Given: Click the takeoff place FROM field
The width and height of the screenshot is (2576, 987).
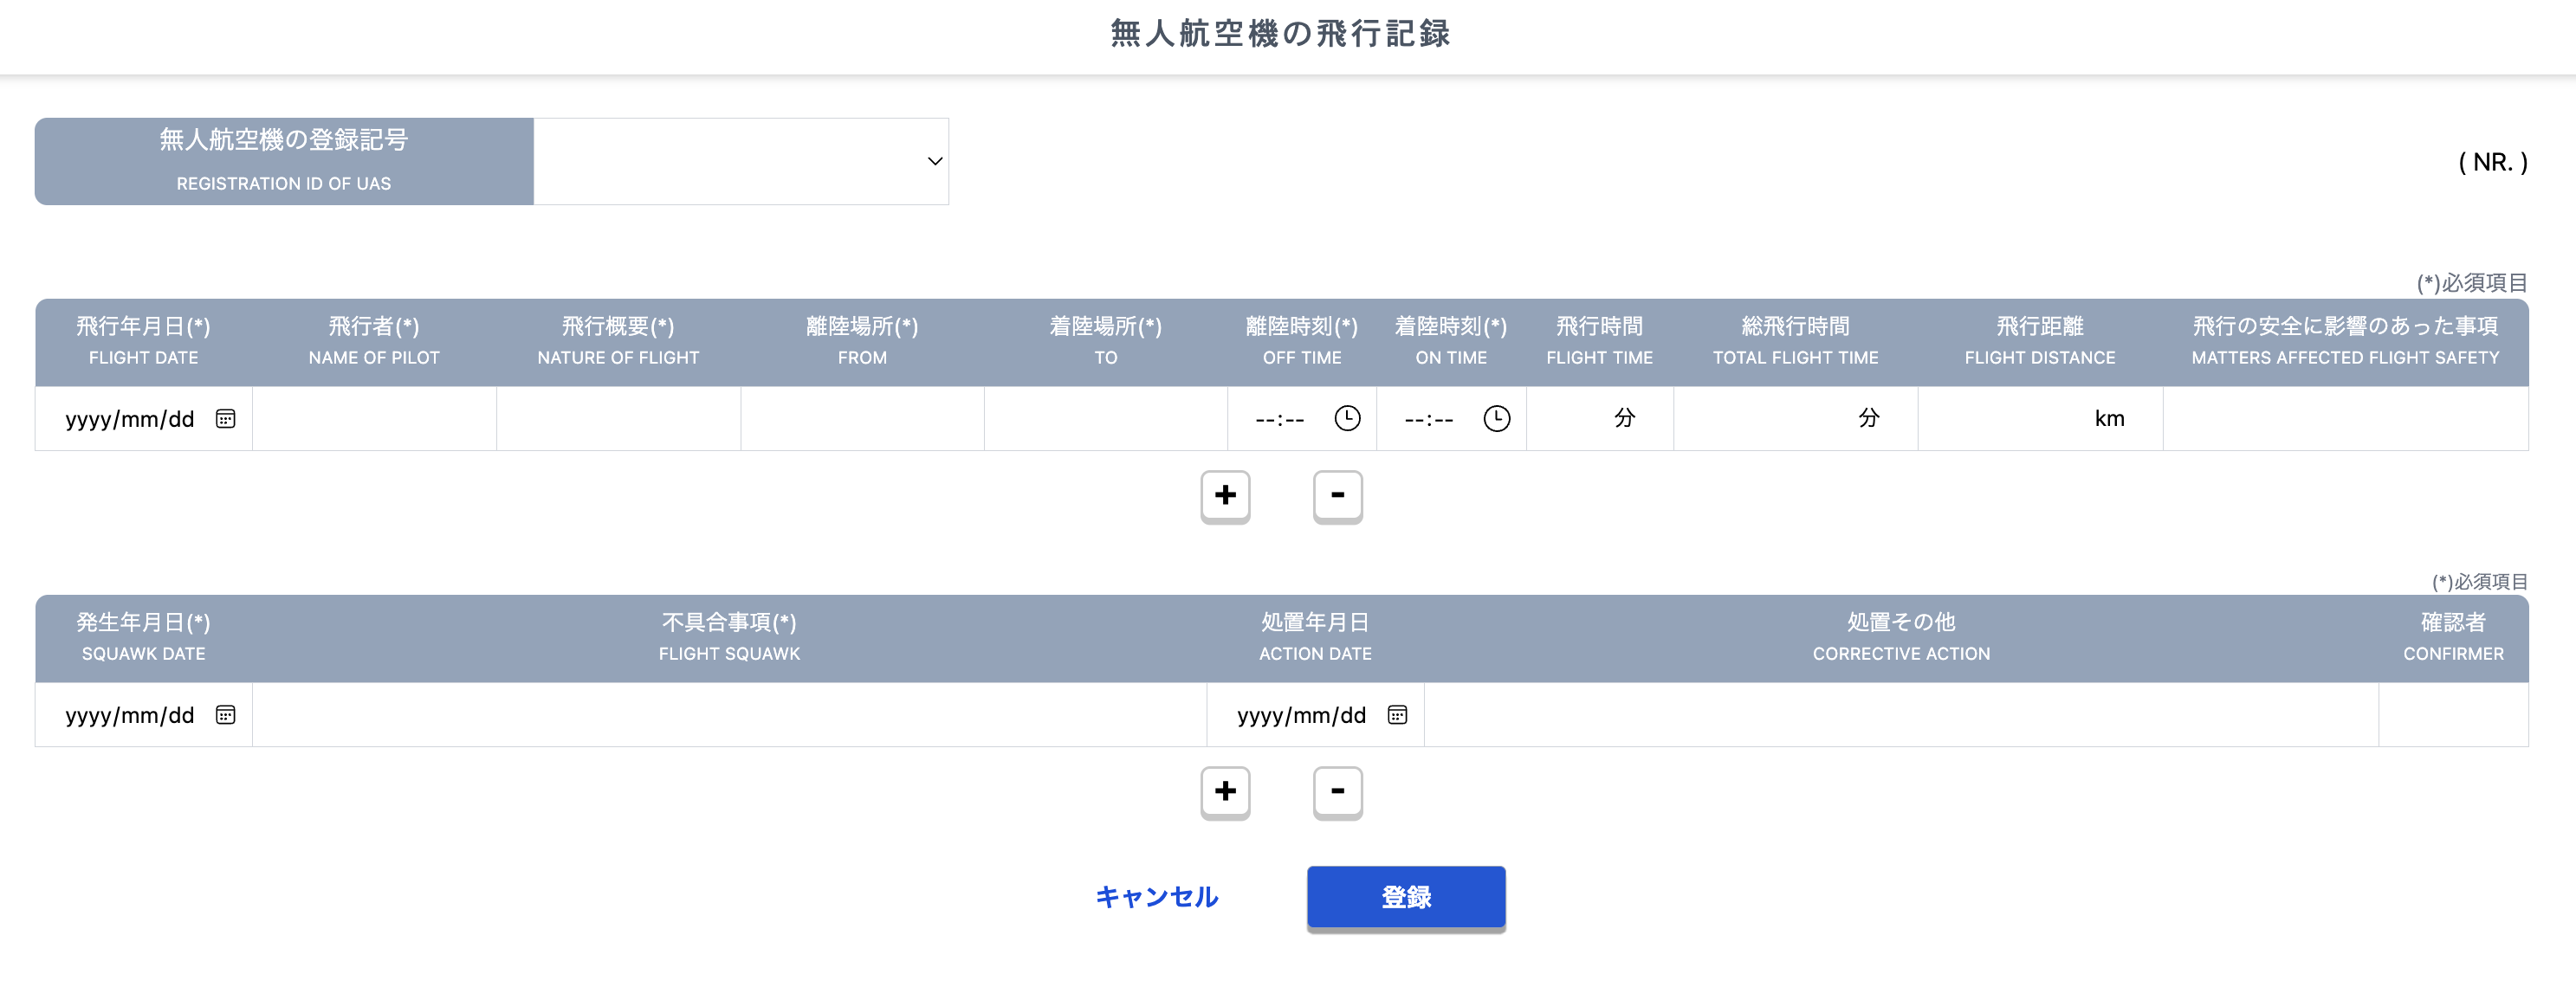Looking at the screenshot, I should pyautogui.click(x=862, y=418).
